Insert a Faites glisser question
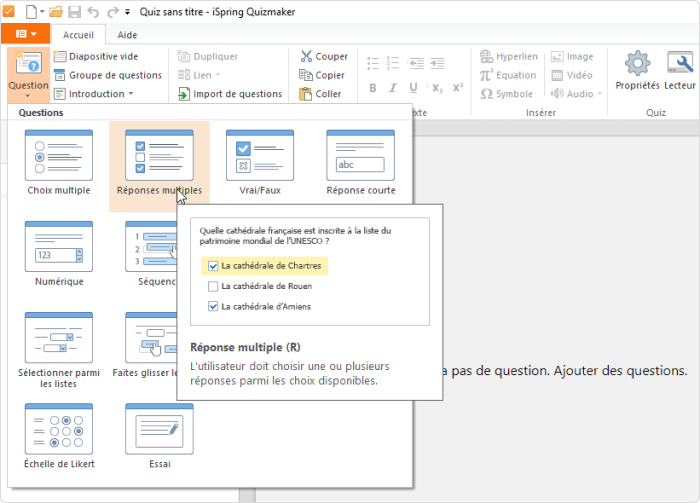 (x=145, y=345)
